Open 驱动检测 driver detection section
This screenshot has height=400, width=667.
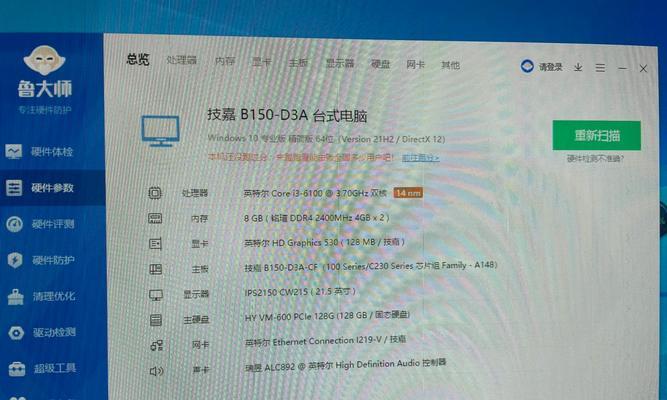(42, 332)
